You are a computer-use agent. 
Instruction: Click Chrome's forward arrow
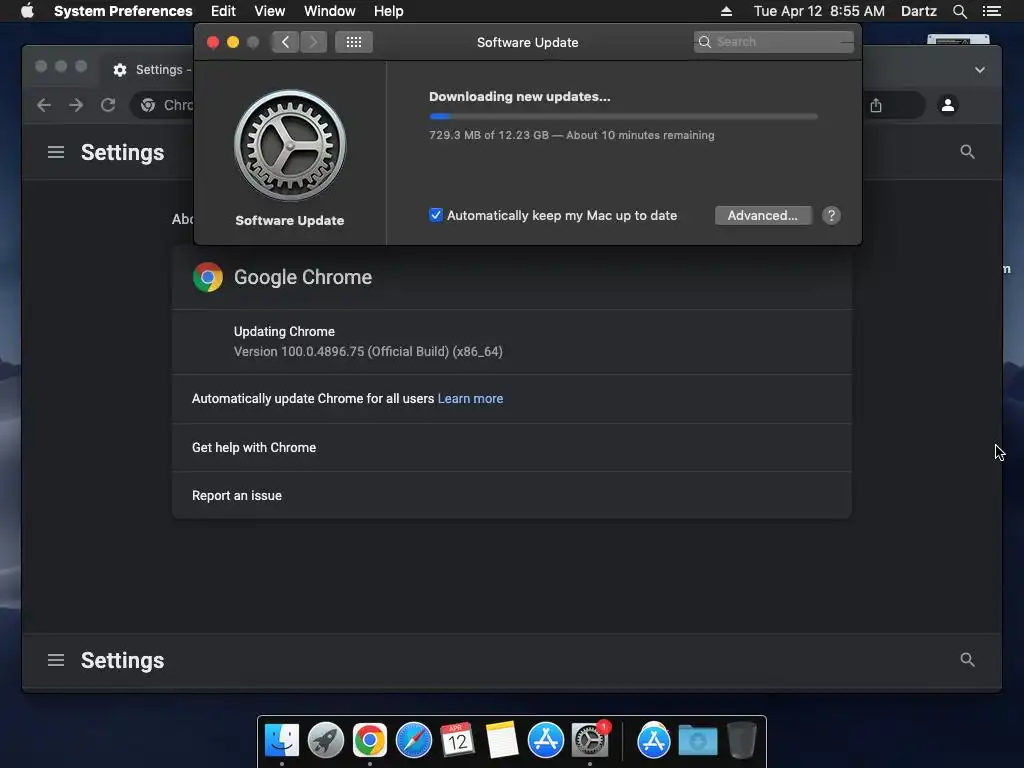tap(76, 105)
